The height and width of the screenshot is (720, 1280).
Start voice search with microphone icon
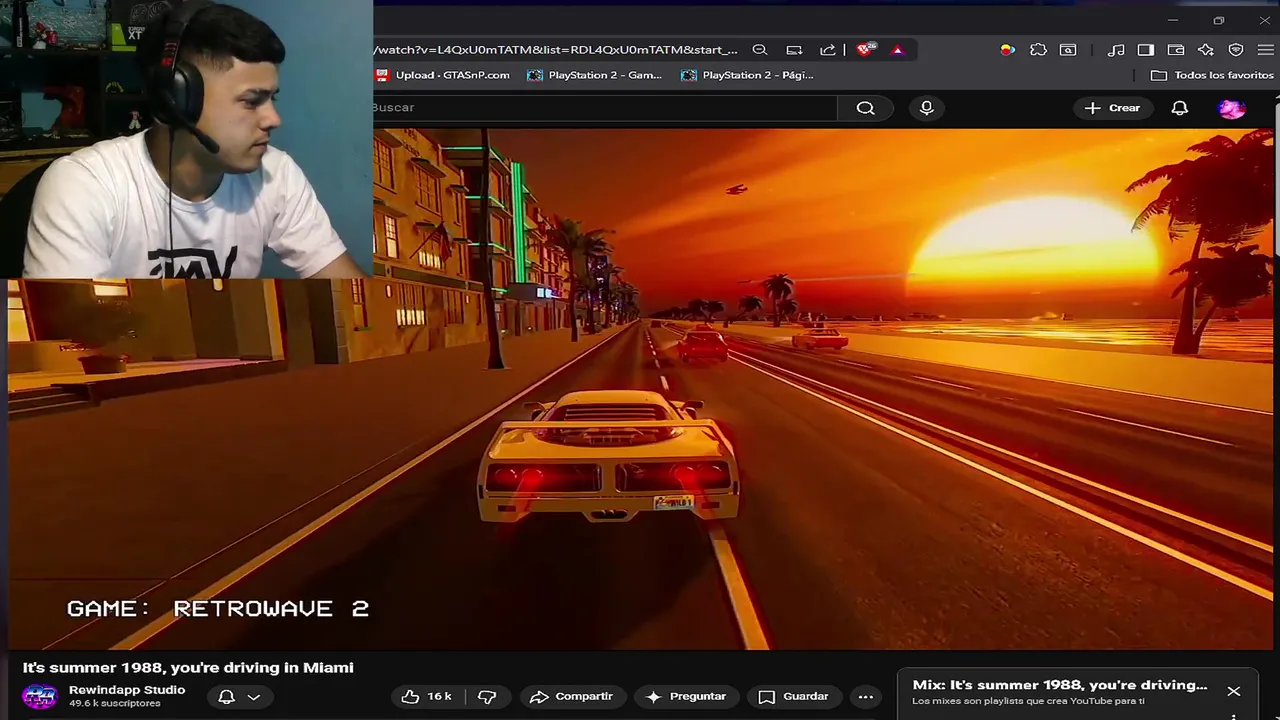927,108
